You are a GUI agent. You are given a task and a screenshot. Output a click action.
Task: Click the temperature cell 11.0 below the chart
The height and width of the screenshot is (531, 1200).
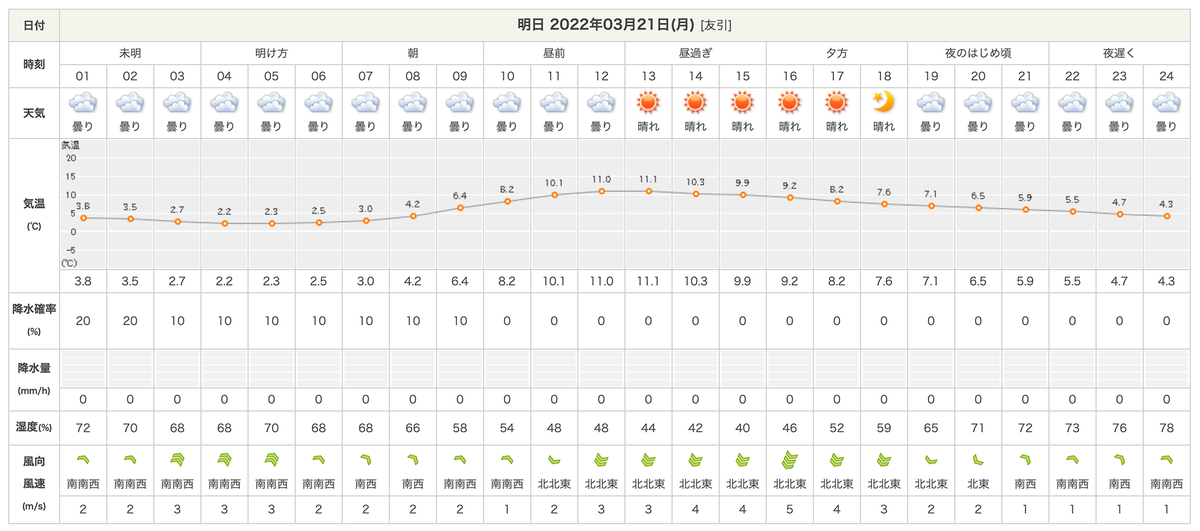click(601, 282)
